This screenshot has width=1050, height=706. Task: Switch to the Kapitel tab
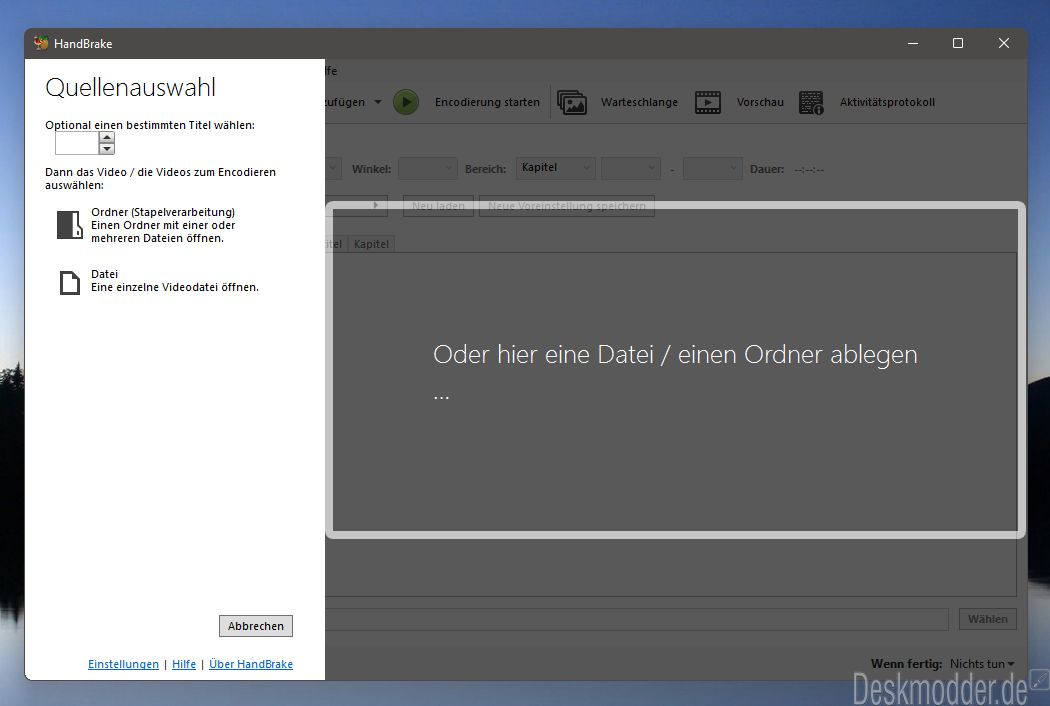pyautogui.click(x=371, y=244)
